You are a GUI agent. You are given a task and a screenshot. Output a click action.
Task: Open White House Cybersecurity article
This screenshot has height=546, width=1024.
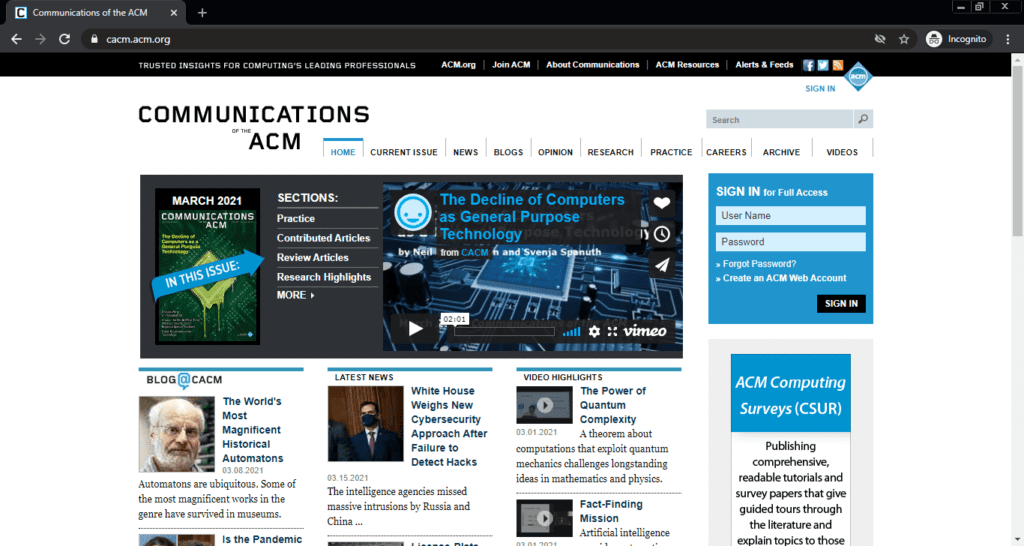[449, 426]
